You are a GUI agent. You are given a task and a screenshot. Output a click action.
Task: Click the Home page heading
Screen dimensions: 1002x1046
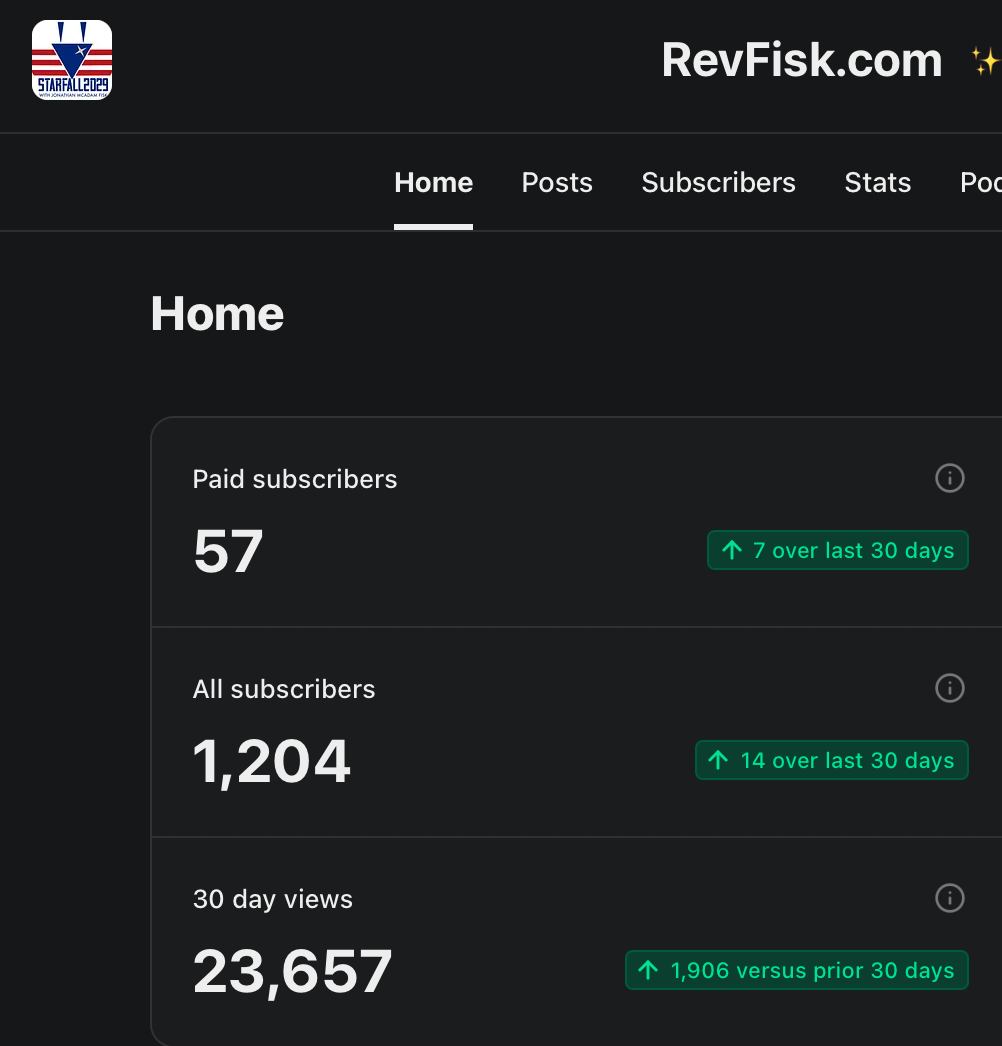(x=217, y=314)
